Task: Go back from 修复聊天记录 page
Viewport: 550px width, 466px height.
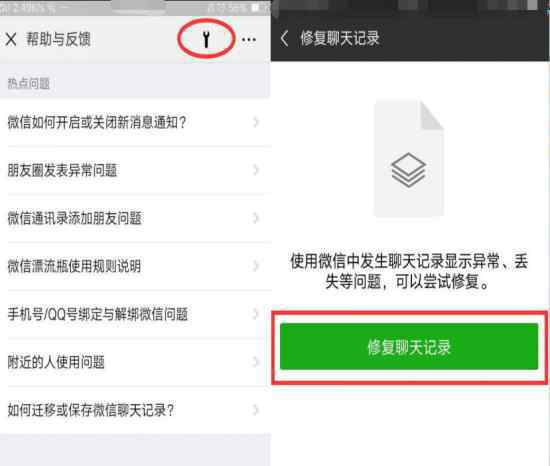Action: click(284, 38)
